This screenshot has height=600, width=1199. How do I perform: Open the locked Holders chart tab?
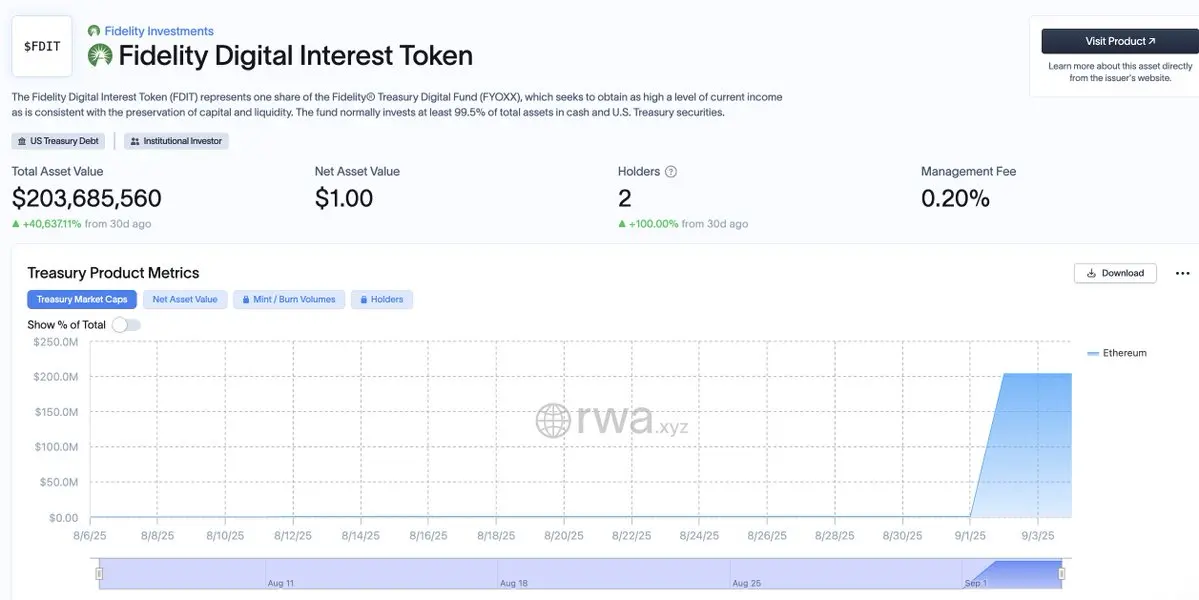tap(382, 300)
